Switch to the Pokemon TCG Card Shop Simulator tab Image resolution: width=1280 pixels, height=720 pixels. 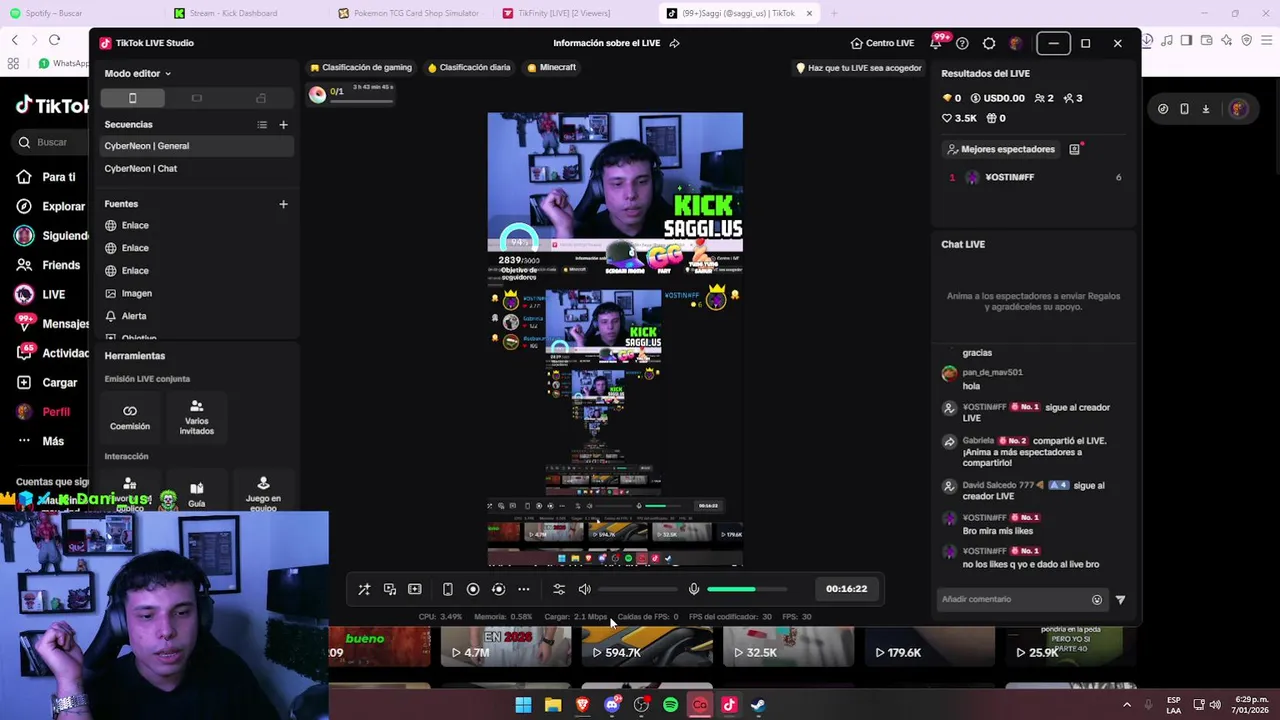click(x=415, y=13)
